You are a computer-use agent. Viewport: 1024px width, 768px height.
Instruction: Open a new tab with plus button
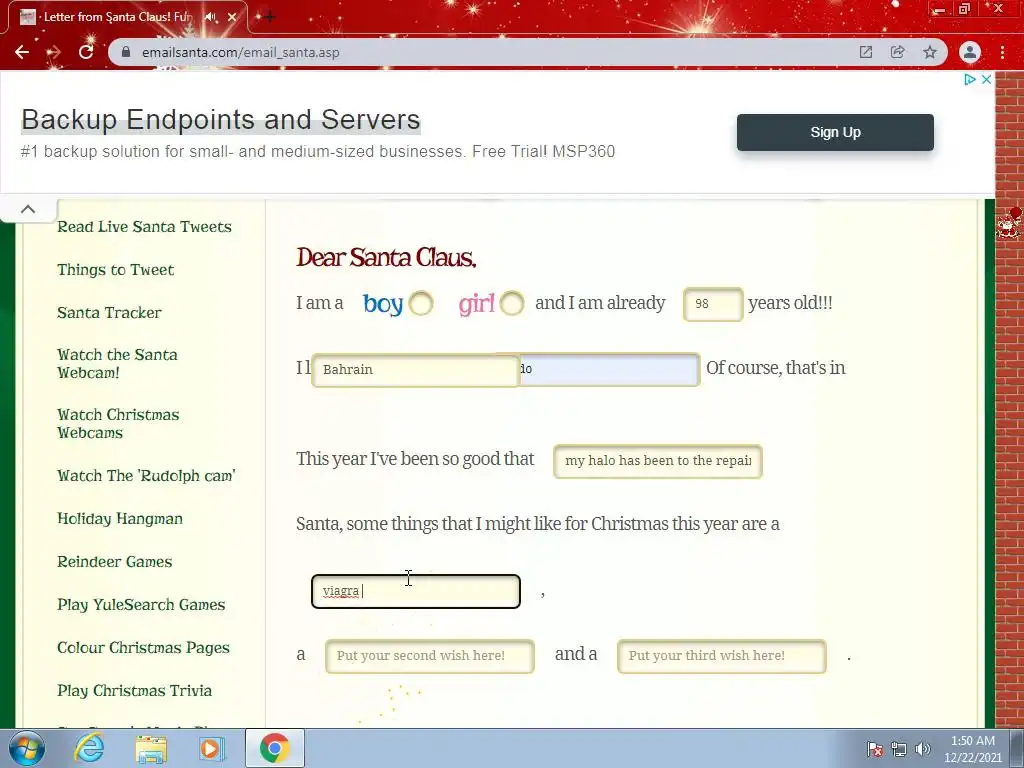(269, 17)
